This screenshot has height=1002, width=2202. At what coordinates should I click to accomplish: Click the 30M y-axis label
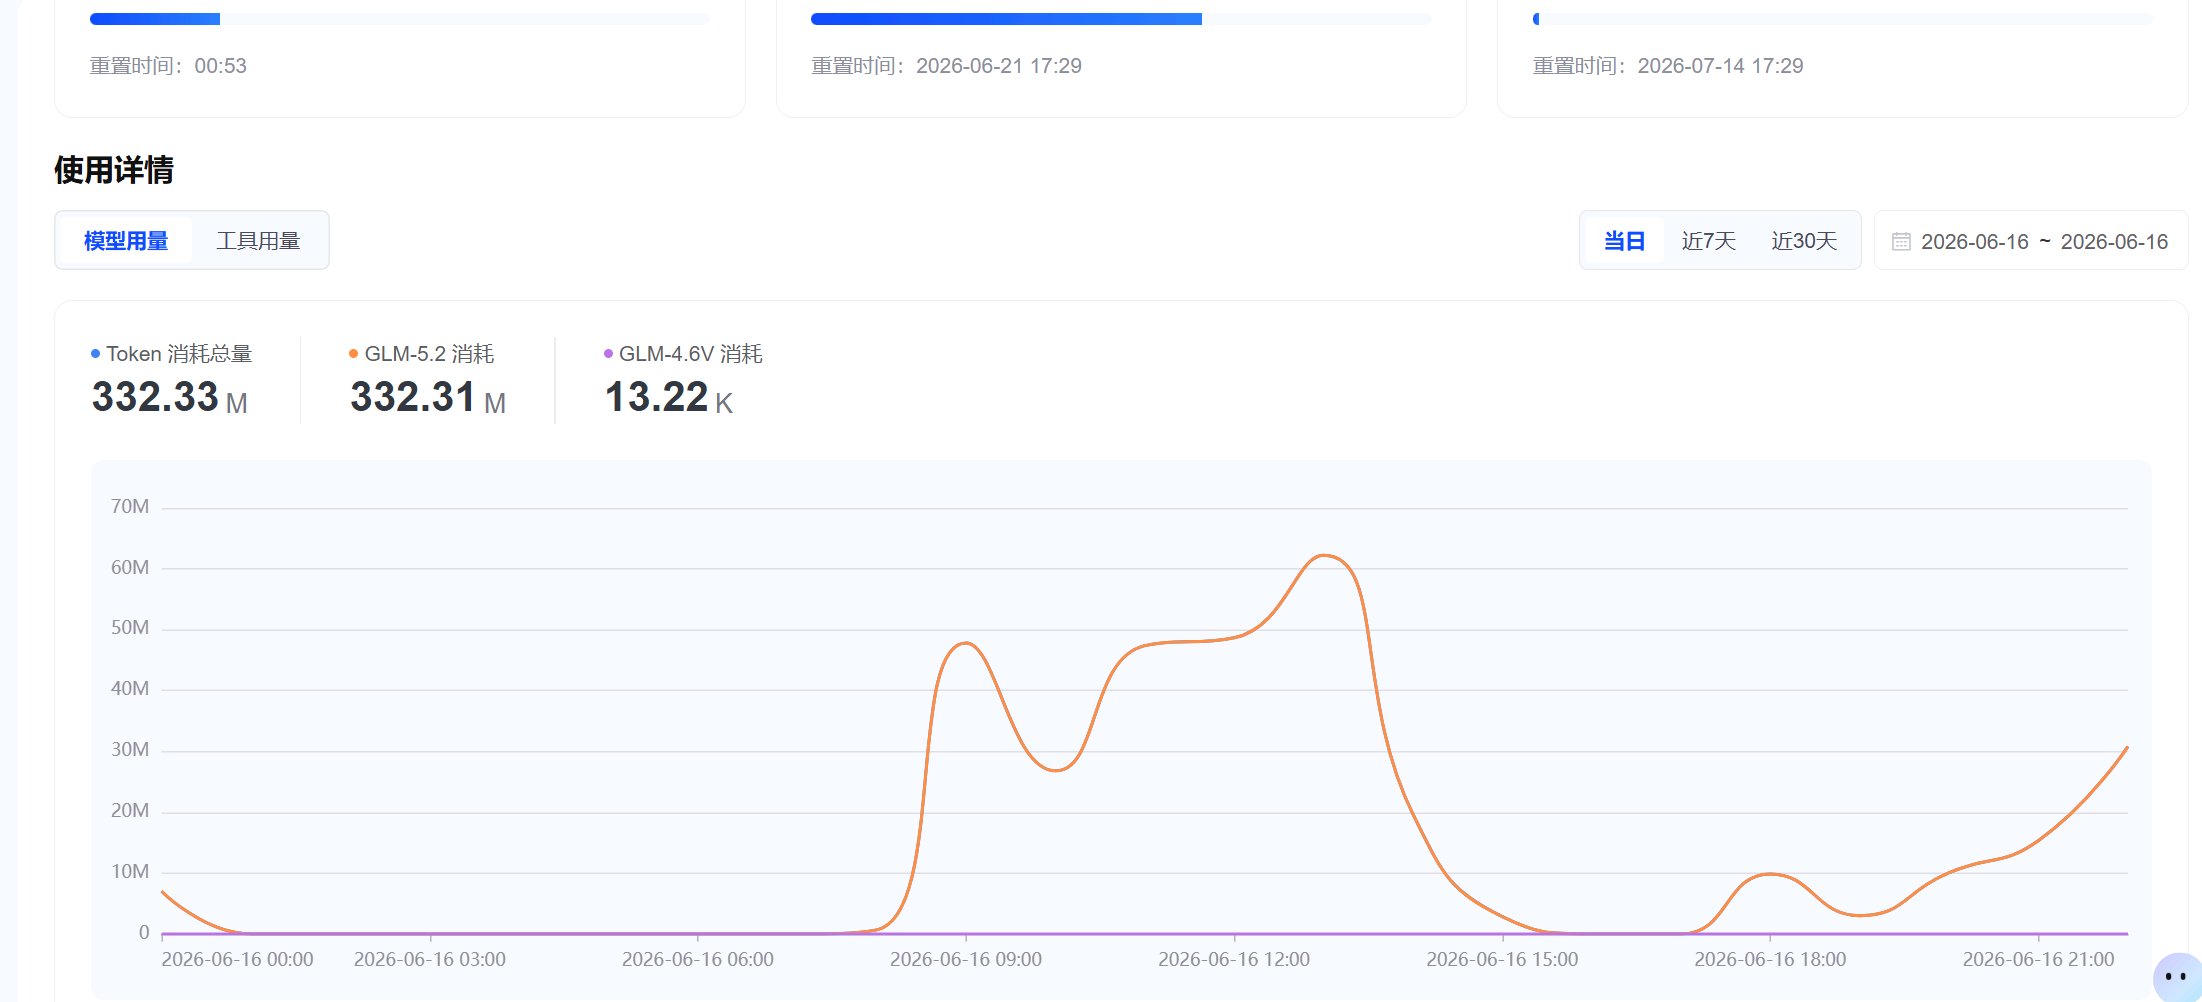click(x=130, y=750)
